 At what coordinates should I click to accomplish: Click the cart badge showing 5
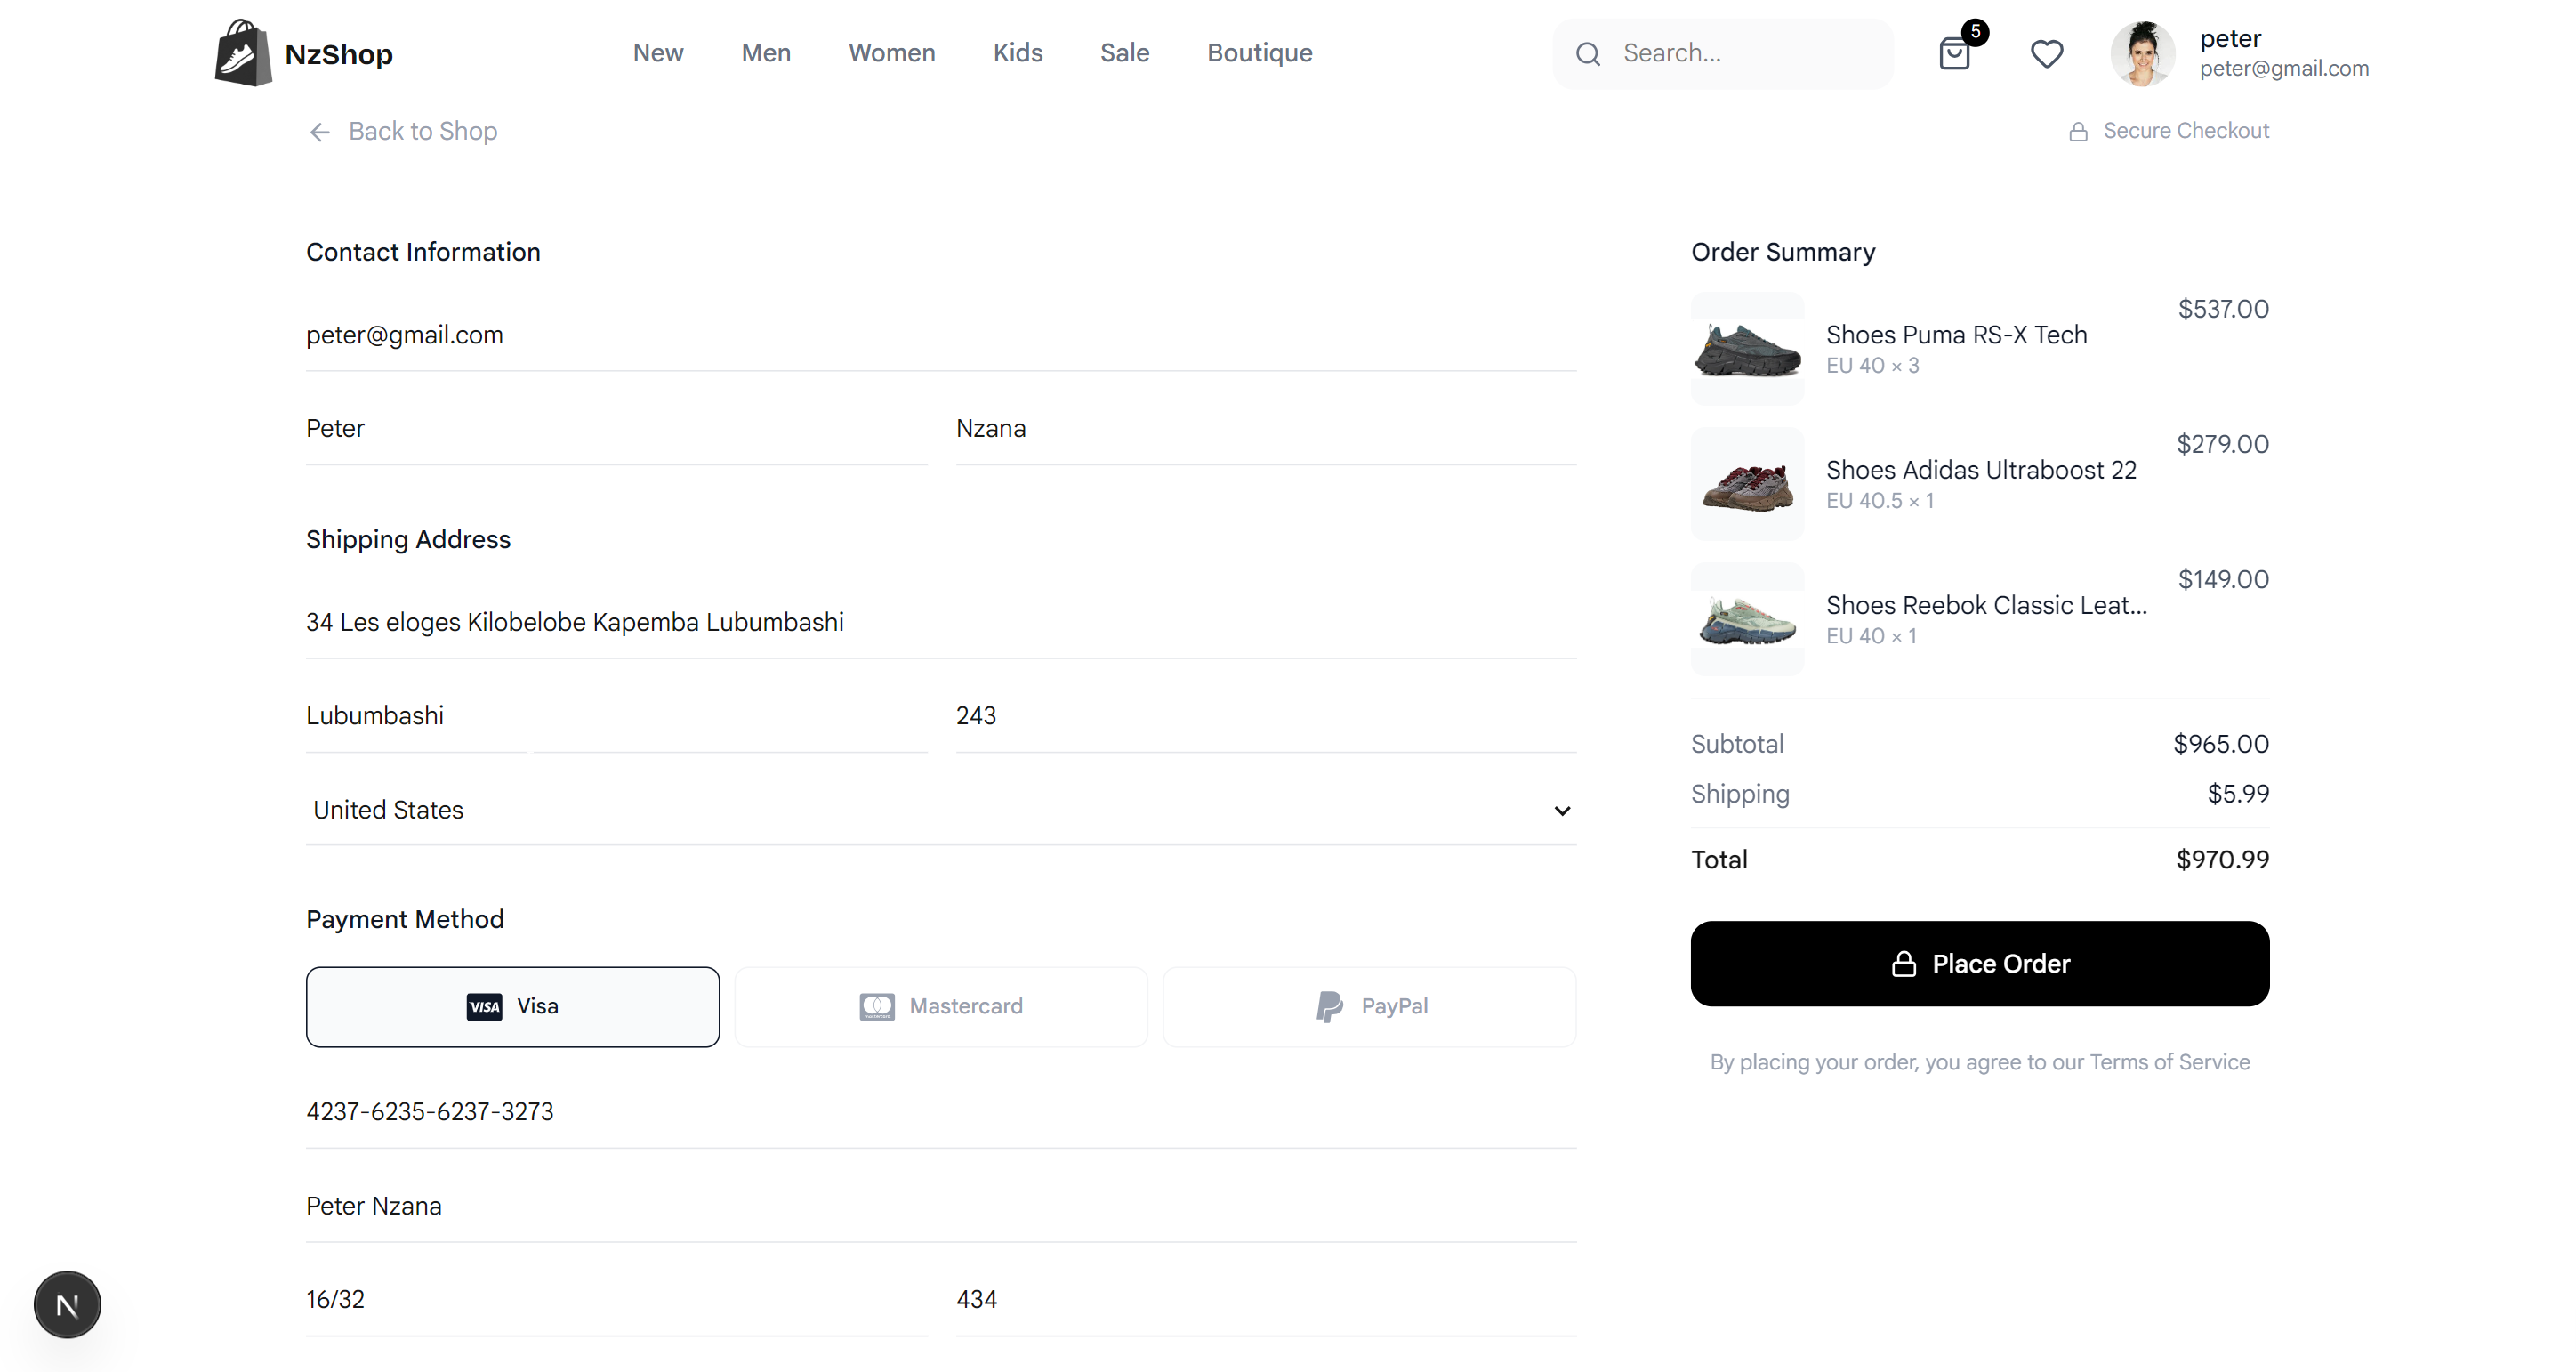click(x=1975, y=31)
